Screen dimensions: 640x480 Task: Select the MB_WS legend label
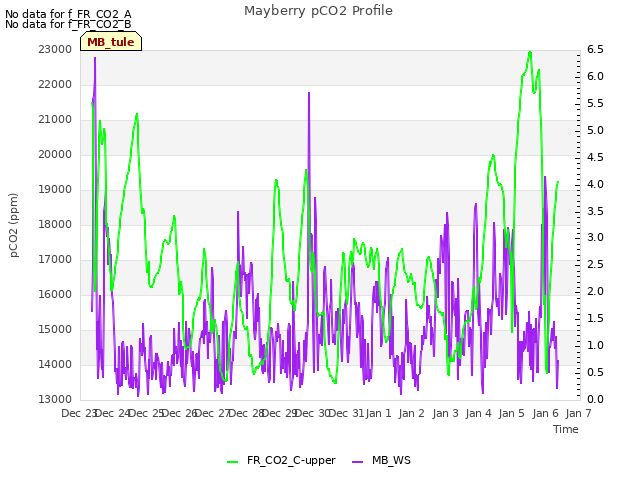(x=391, y=460)
